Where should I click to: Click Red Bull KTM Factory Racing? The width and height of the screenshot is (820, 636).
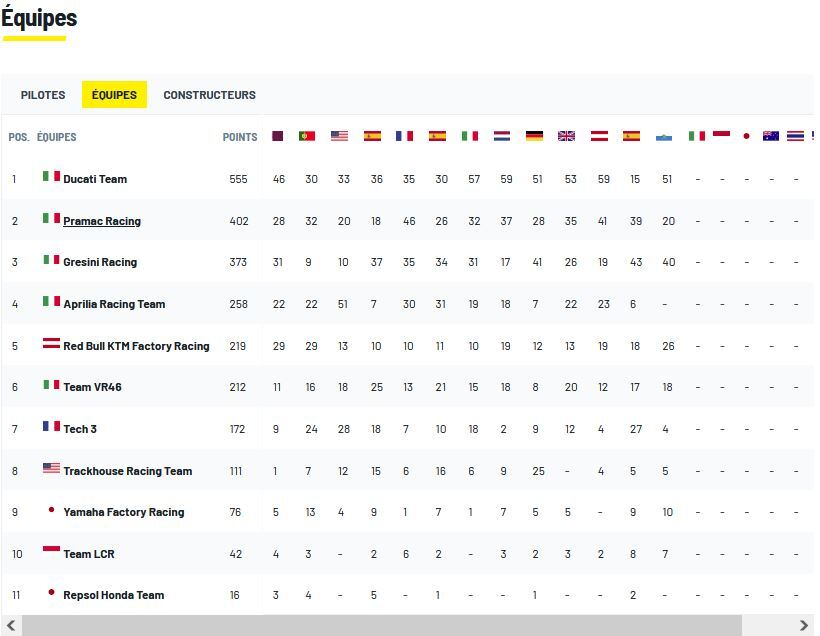pos(136,346)
